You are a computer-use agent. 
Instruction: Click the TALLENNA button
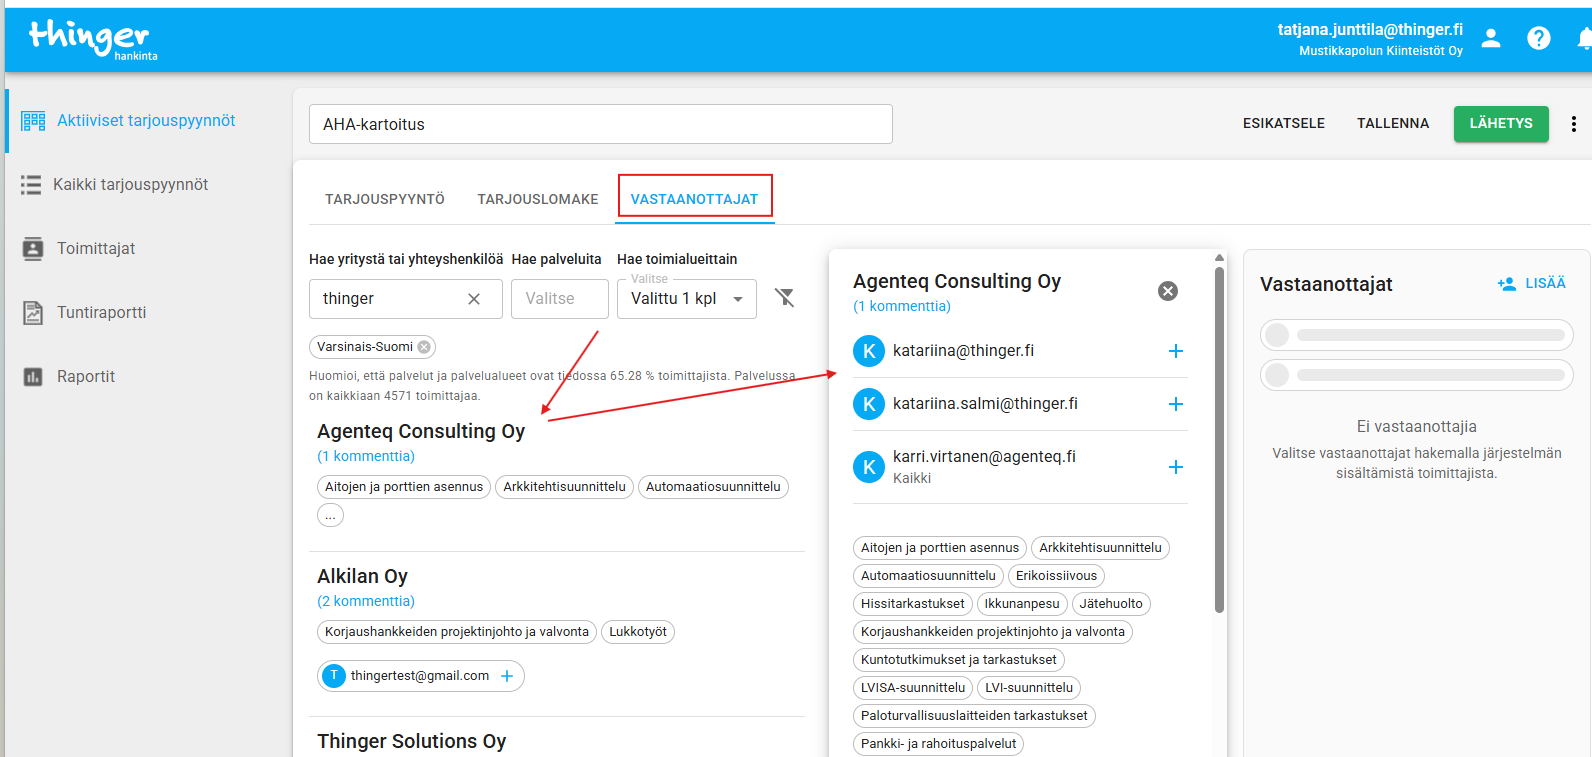click(x=1393, y=124)
